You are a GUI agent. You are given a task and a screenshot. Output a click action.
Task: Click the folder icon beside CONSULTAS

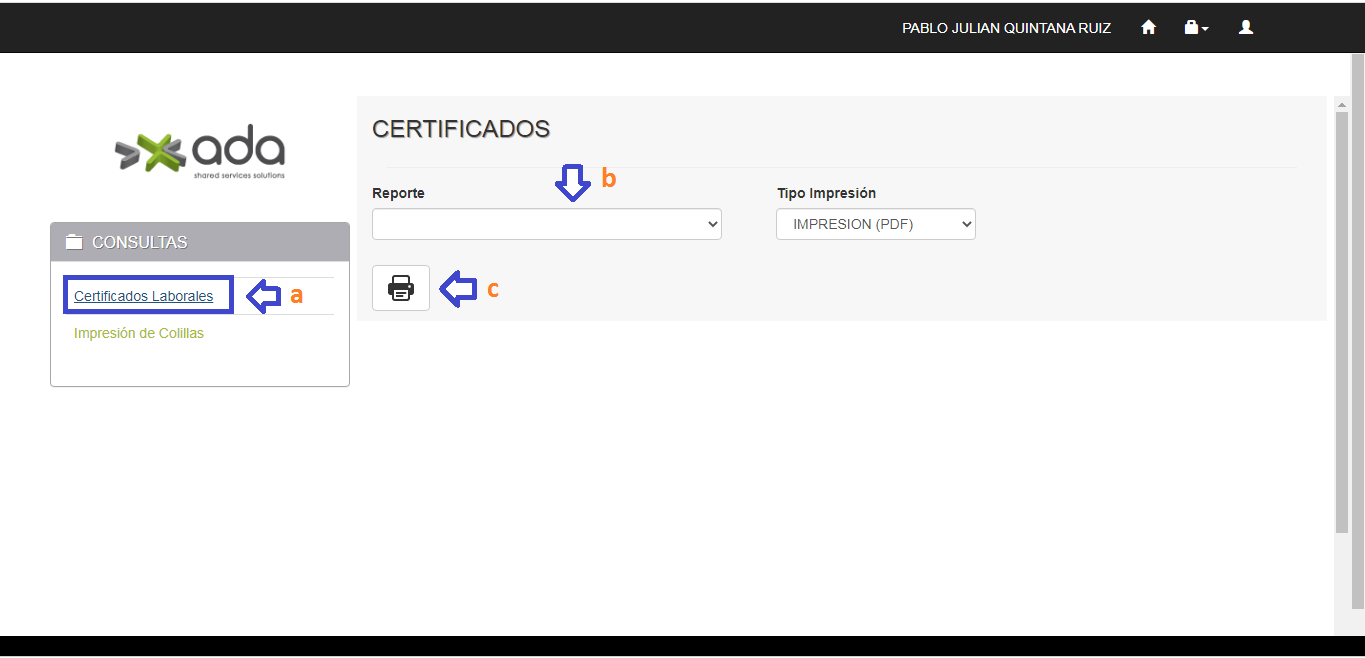pyautogui.click(x=74, y=242)
